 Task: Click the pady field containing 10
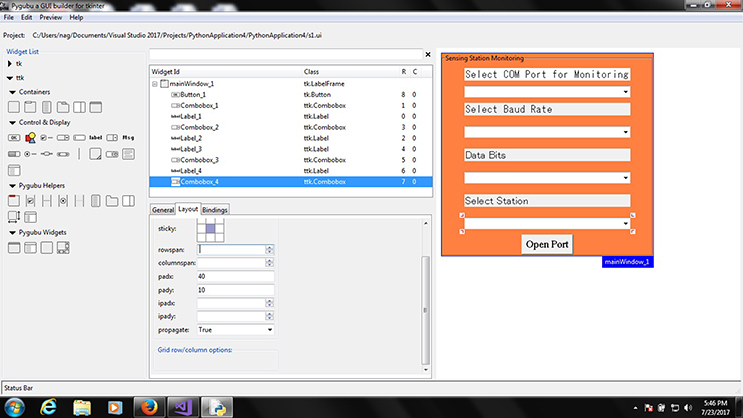236,290
